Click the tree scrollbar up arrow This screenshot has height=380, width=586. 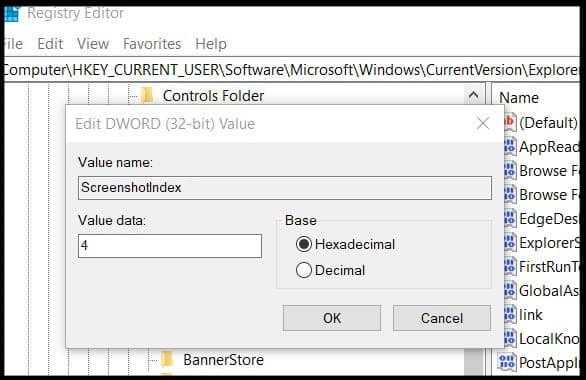[x=473, y=95]
